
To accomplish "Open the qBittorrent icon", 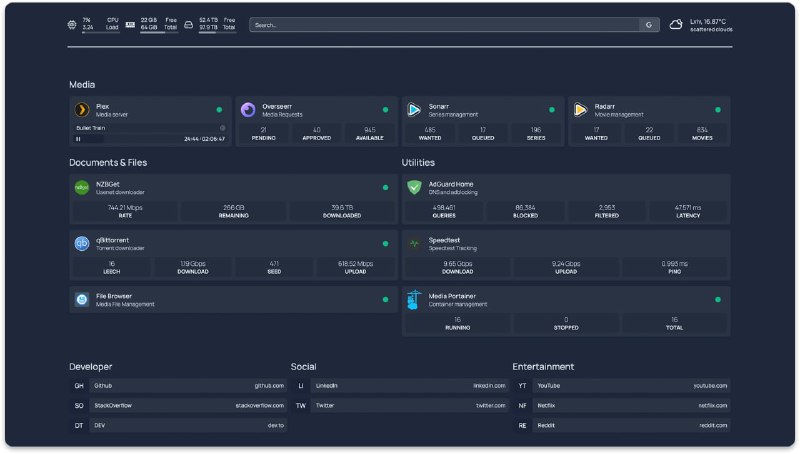I will click(x=82, y=243).
